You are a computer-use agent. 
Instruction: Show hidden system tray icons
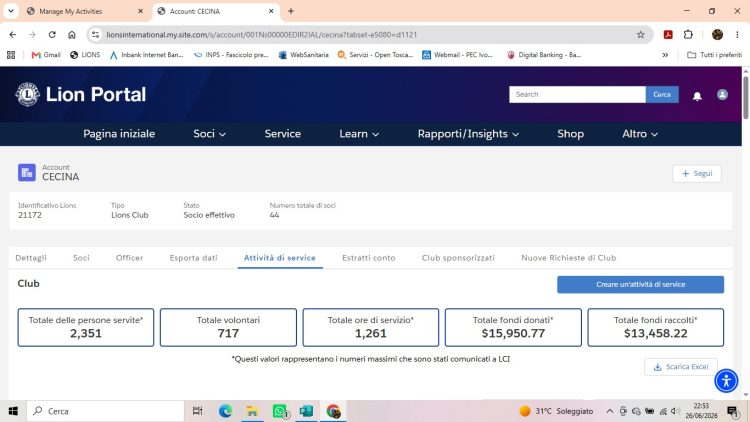609,411
